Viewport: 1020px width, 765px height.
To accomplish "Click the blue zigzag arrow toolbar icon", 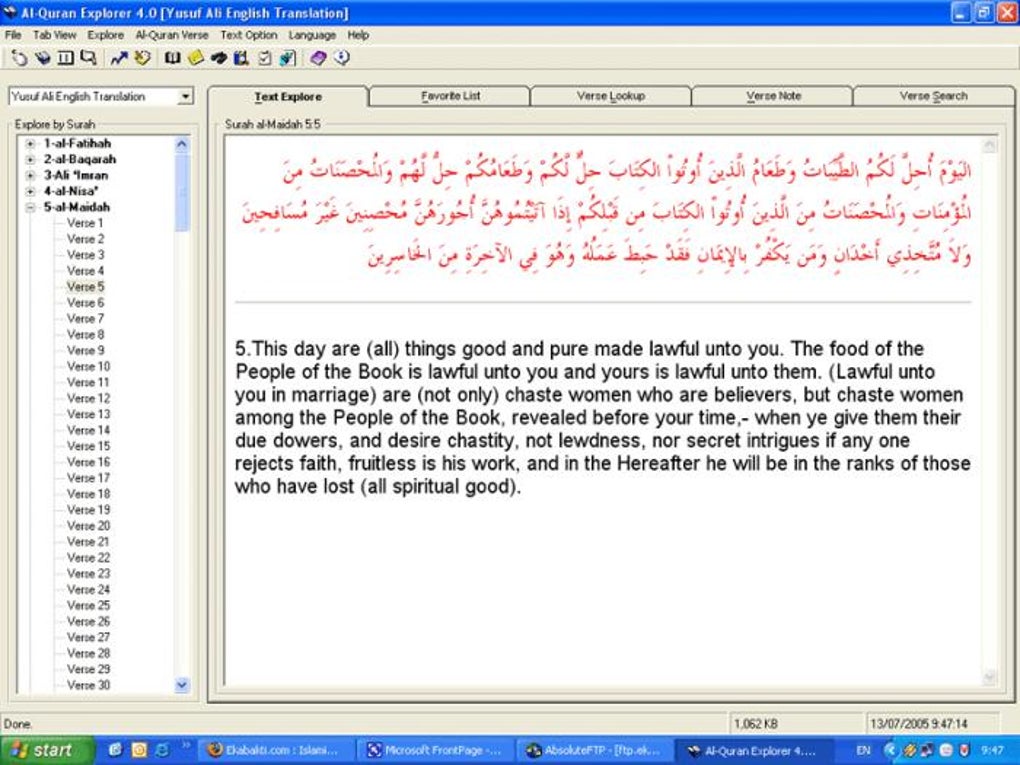I will [x=119, y=59].
